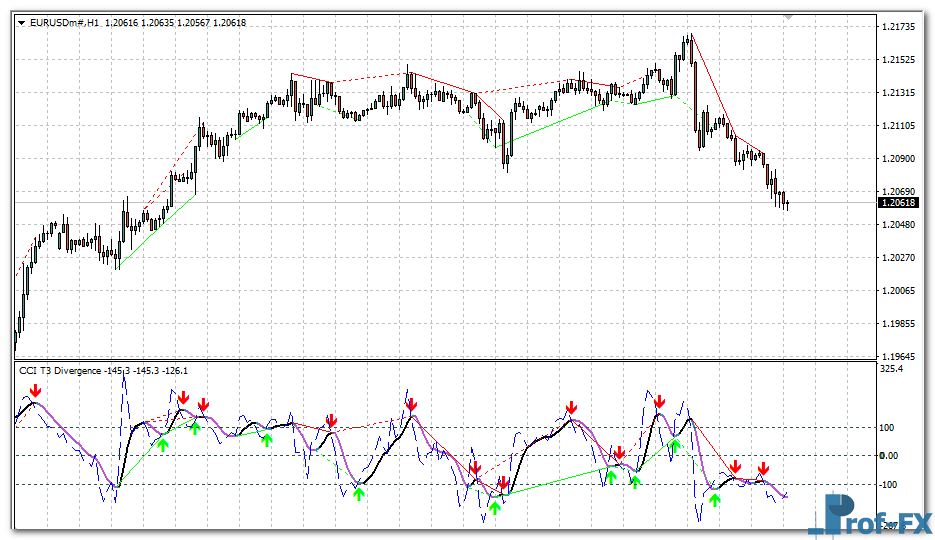Viewport: 935px width, 540px height.
Task: Click the rightmost red sell arrow in the indicator
Action: tap(764, 469)
